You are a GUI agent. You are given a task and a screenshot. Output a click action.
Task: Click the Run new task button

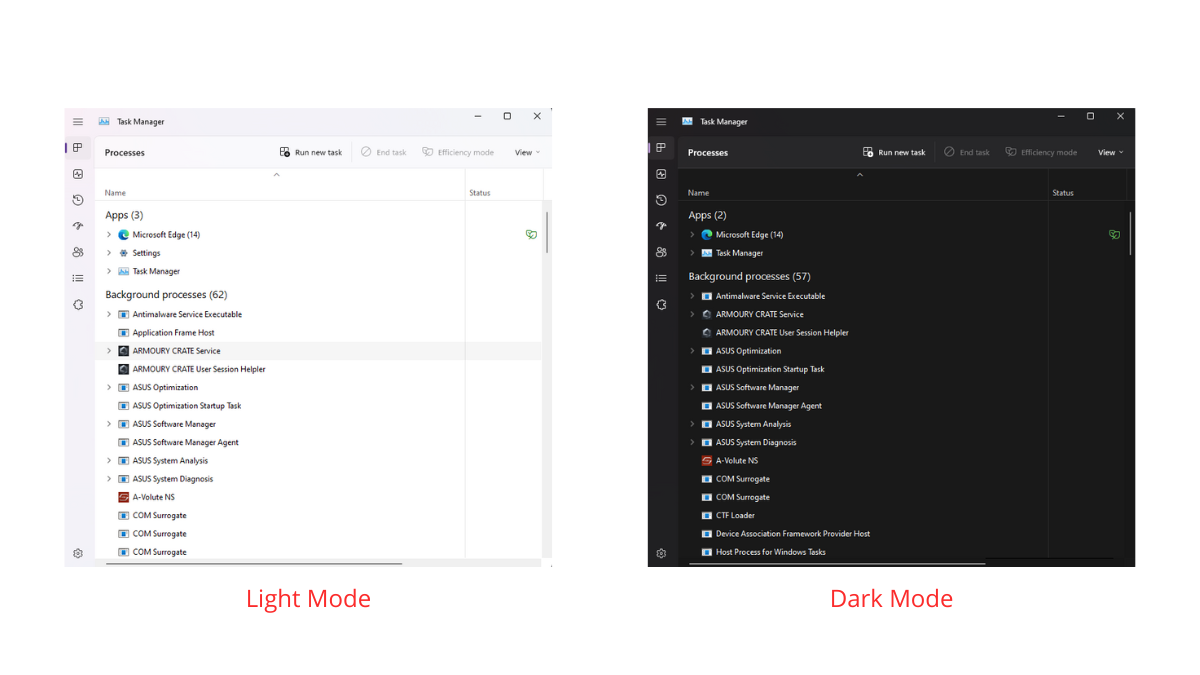[311, 151]
